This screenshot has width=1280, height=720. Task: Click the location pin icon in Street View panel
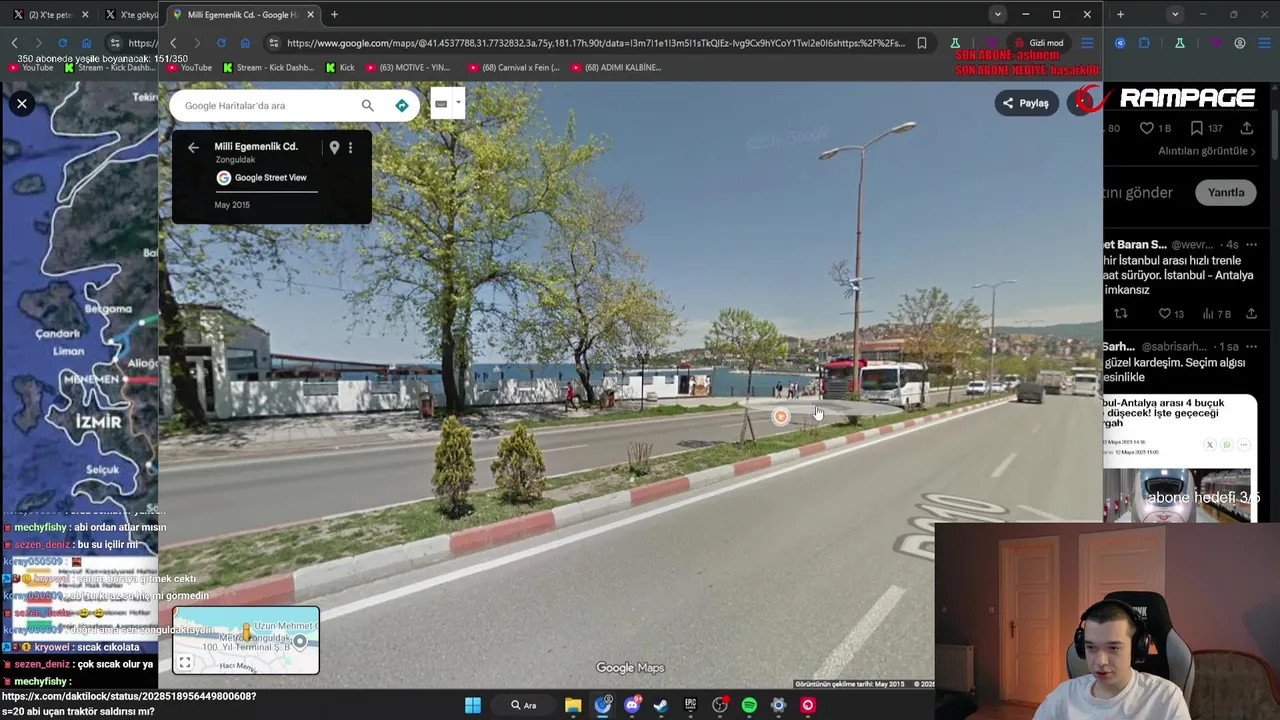coord(334,147)
